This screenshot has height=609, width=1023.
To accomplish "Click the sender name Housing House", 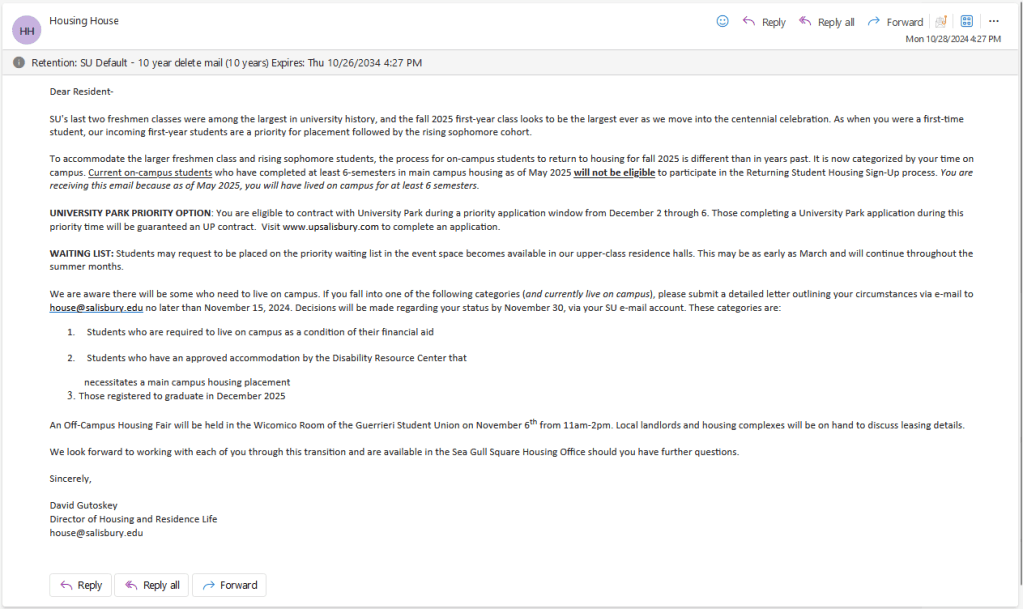I will (83, 21).
